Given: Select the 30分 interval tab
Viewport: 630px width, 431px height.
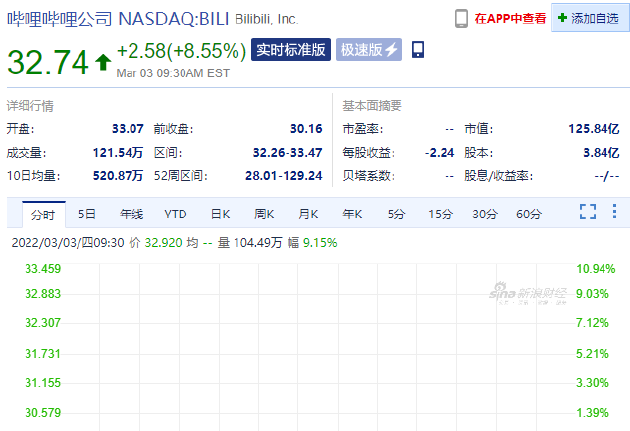Looking at the screenshot, I should point(485,214).
